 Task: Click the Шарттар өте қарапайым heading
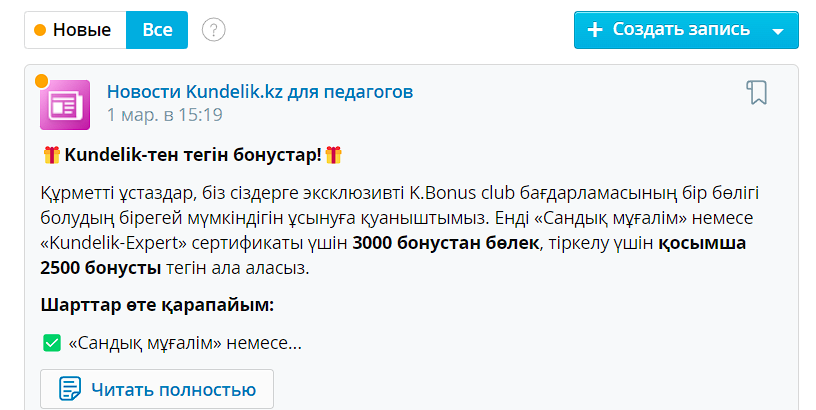coord(157,305)
